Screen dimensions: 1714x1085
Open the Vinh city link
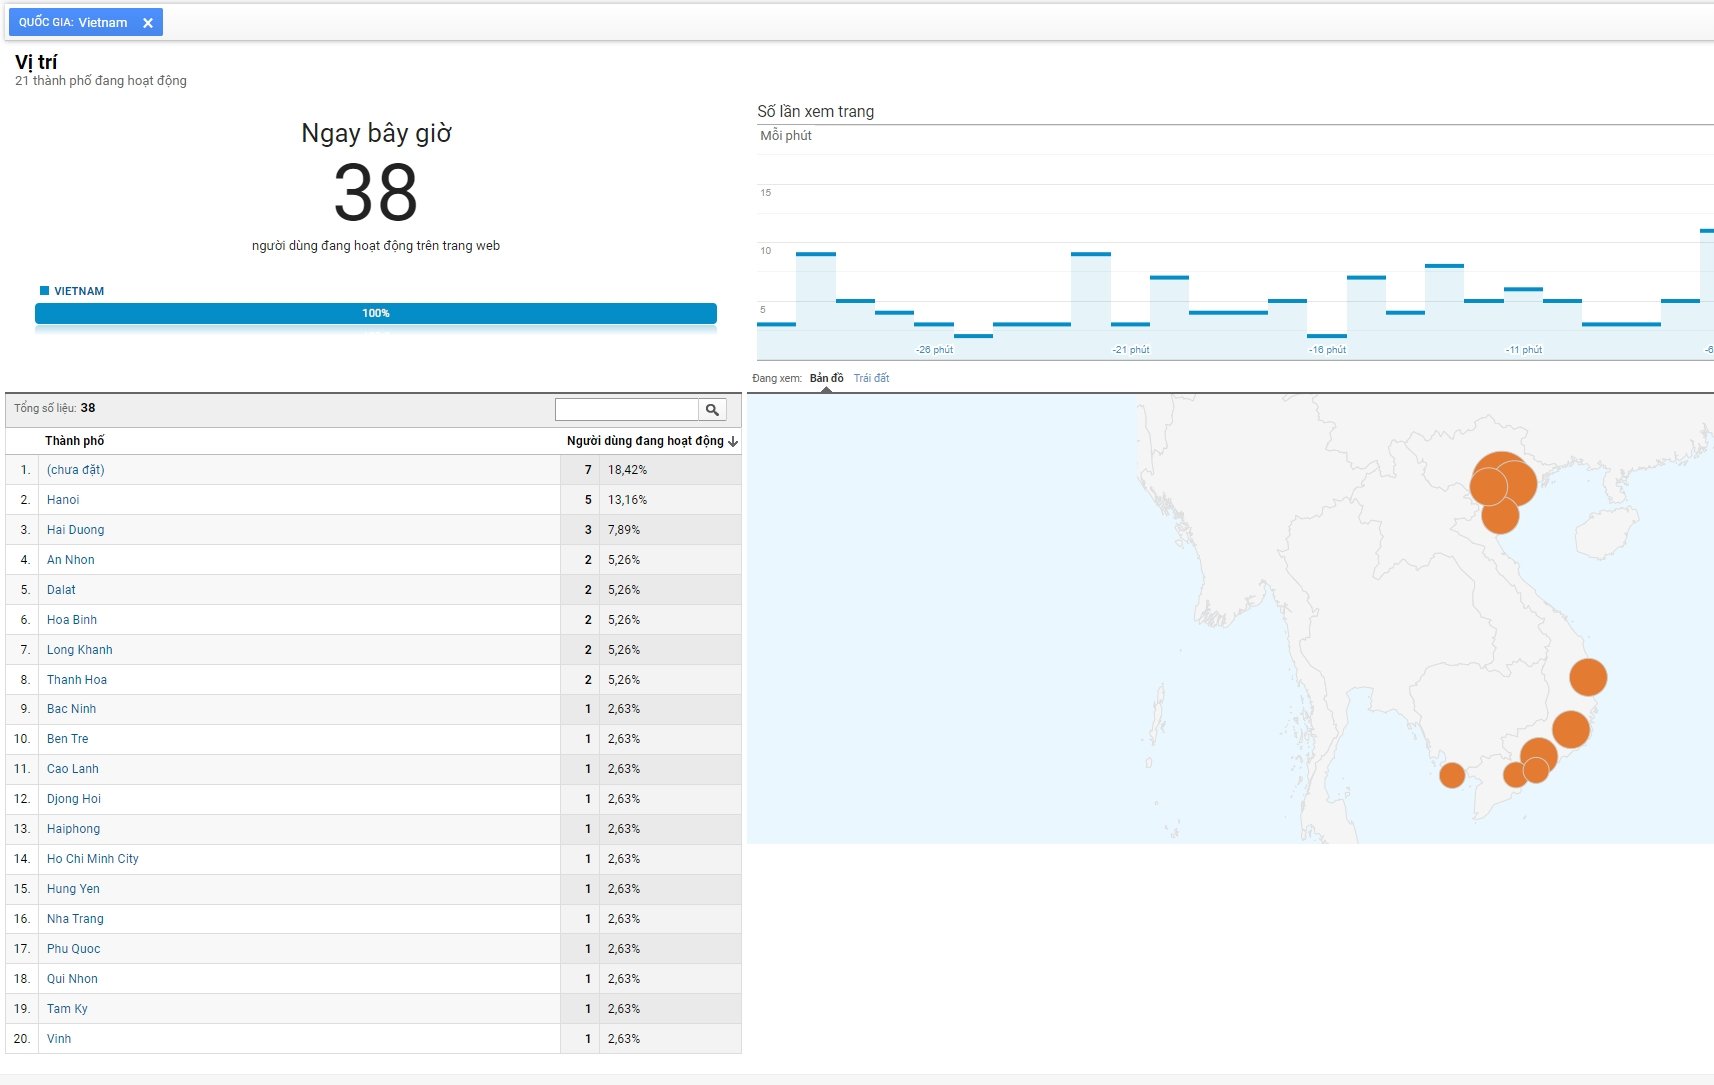[x=59, y=1039]
